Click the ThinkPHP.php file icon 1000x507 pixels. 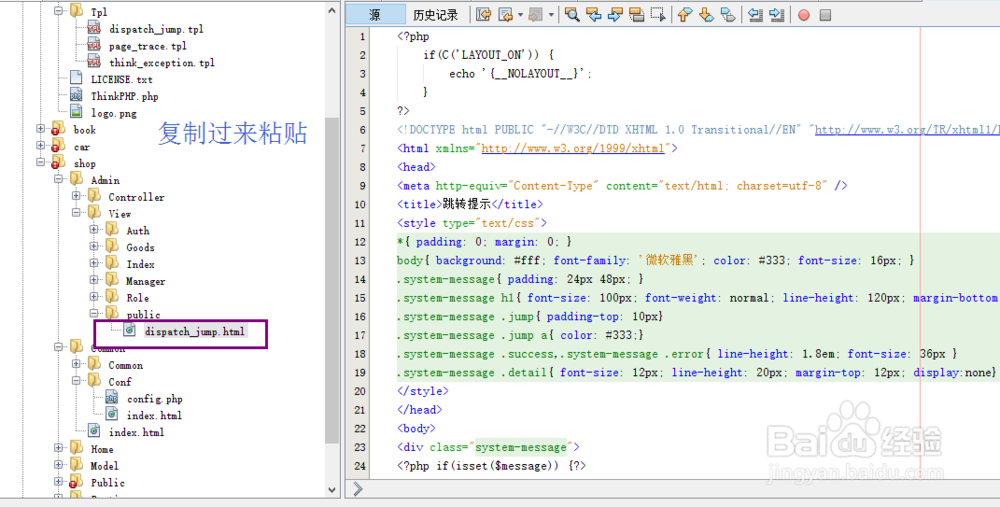coord(77,96)
